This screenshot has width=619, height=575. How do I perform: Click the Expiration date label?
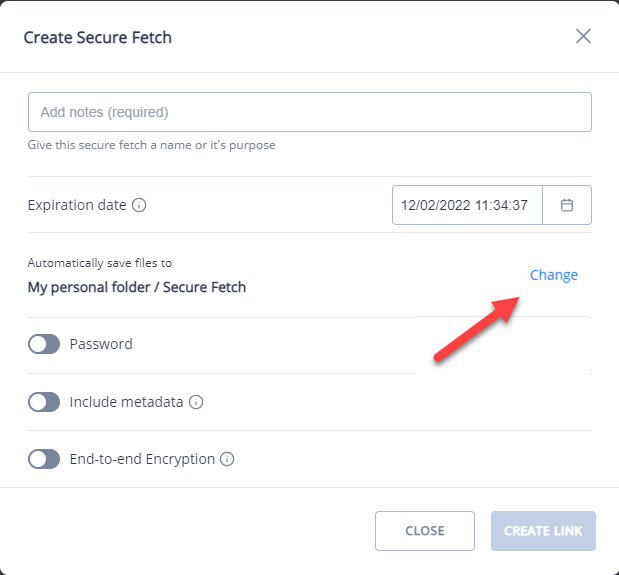[77, 205]
